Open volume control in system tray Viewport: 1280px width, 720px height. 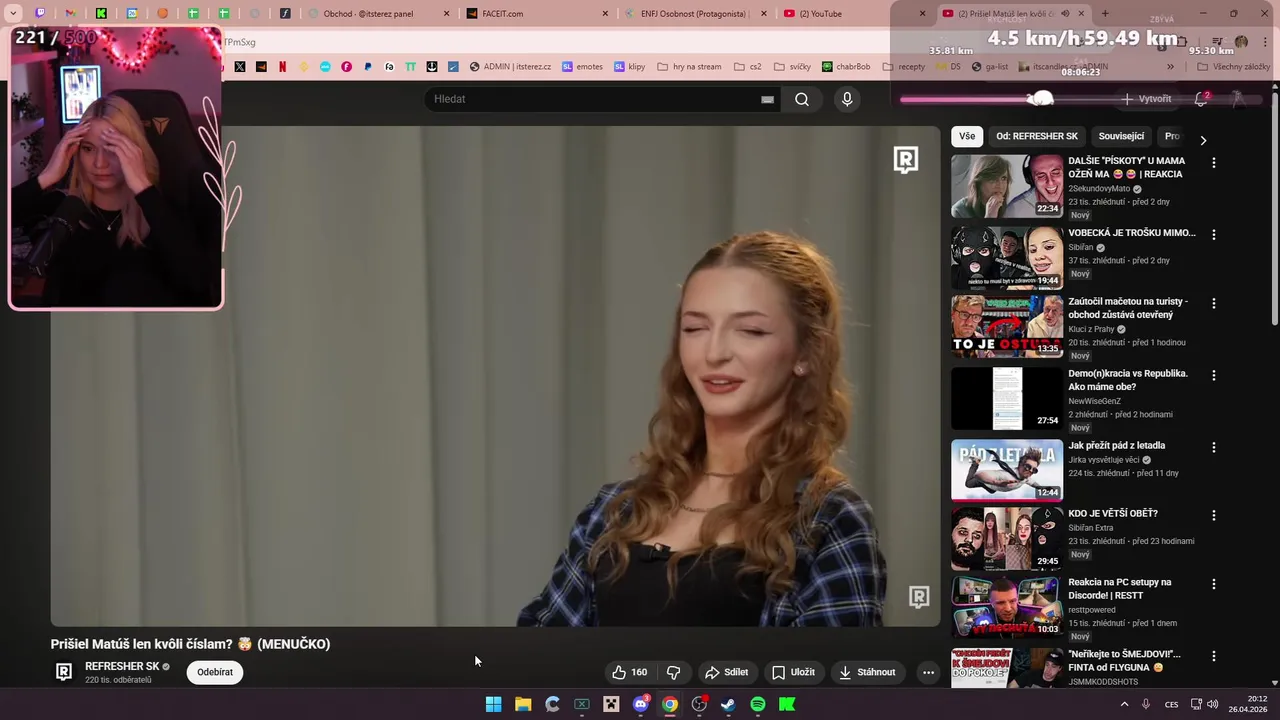[x=1212, y=704]
